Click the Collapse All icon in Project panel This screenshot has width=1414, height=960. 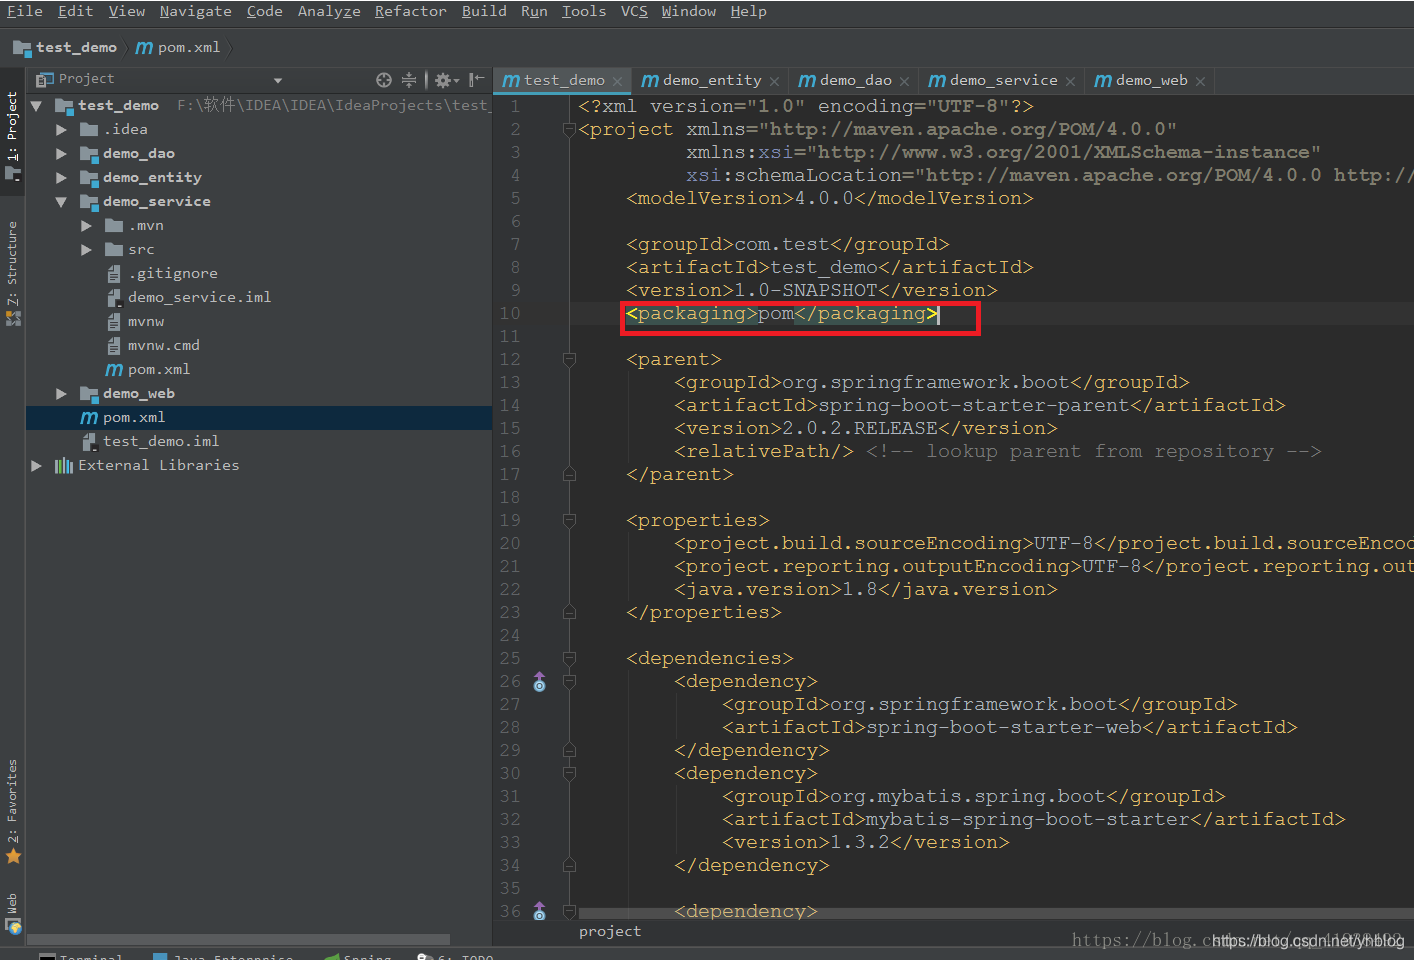pyautogui.click(x=409, y=80)
